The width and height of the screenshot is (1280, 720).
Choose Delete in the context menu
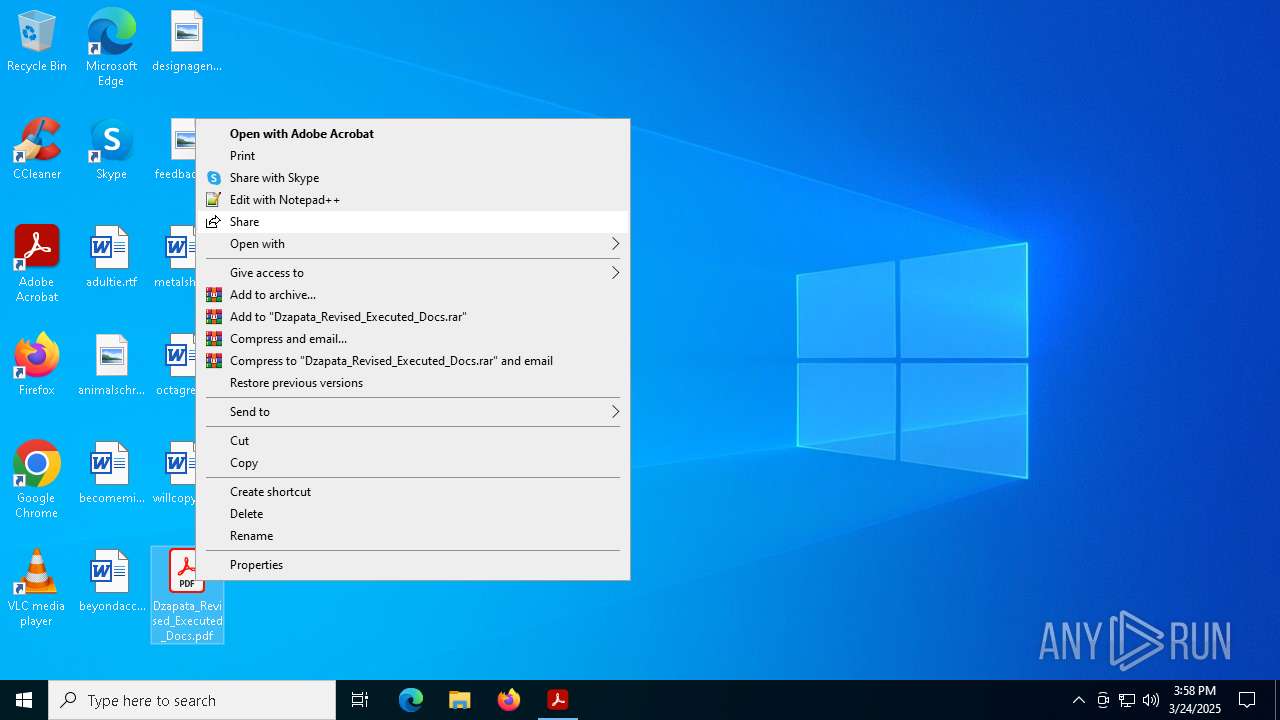413,514
